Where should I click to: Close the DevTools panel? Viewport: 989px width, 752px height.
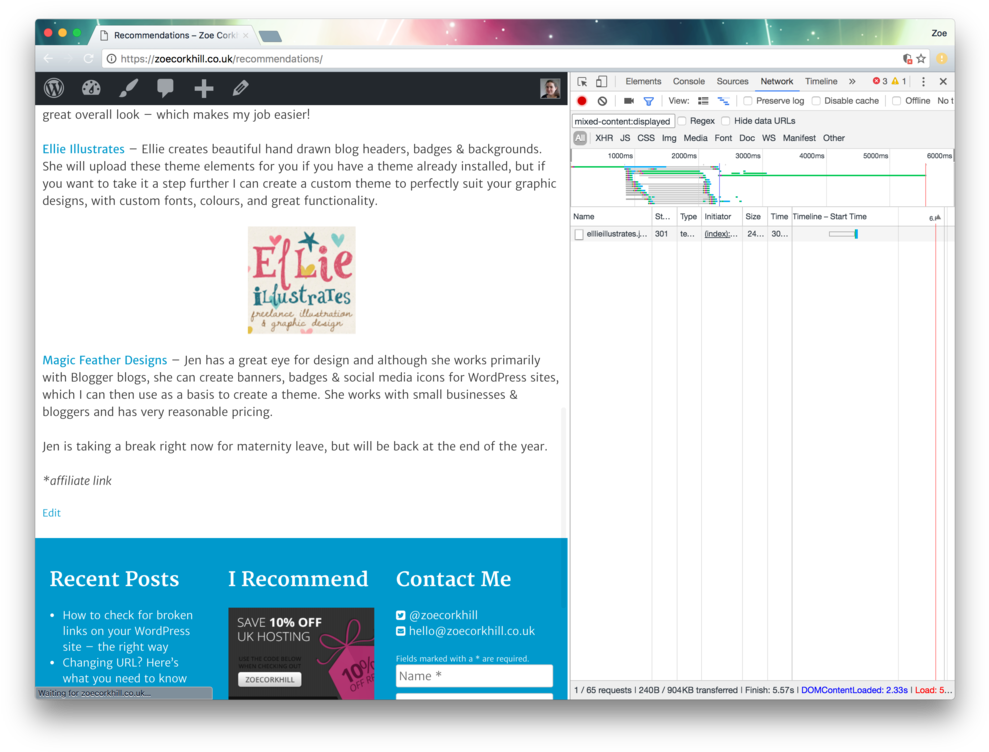943,81
